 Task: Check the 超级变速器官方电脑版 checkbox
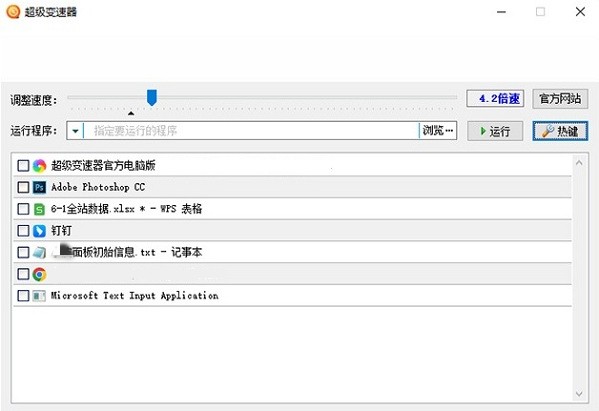coord(23,166)
